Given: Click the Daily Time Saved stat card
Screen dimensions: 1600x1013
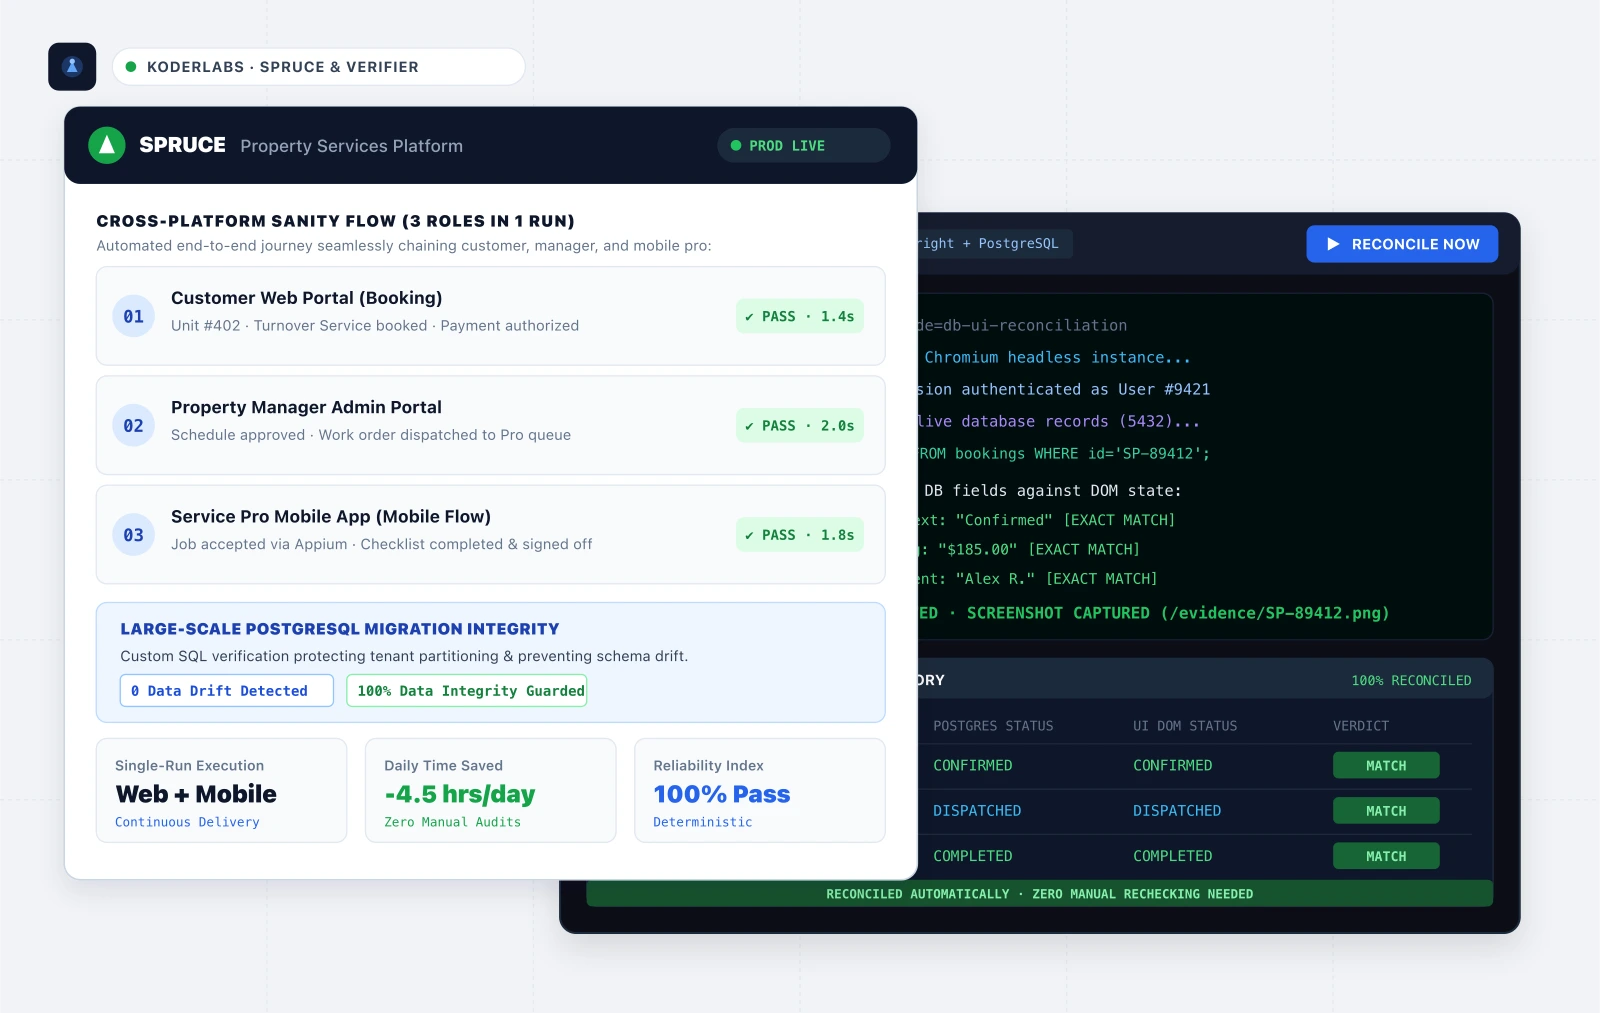Looking at the screenshot, I should click(x=490, y=791).
